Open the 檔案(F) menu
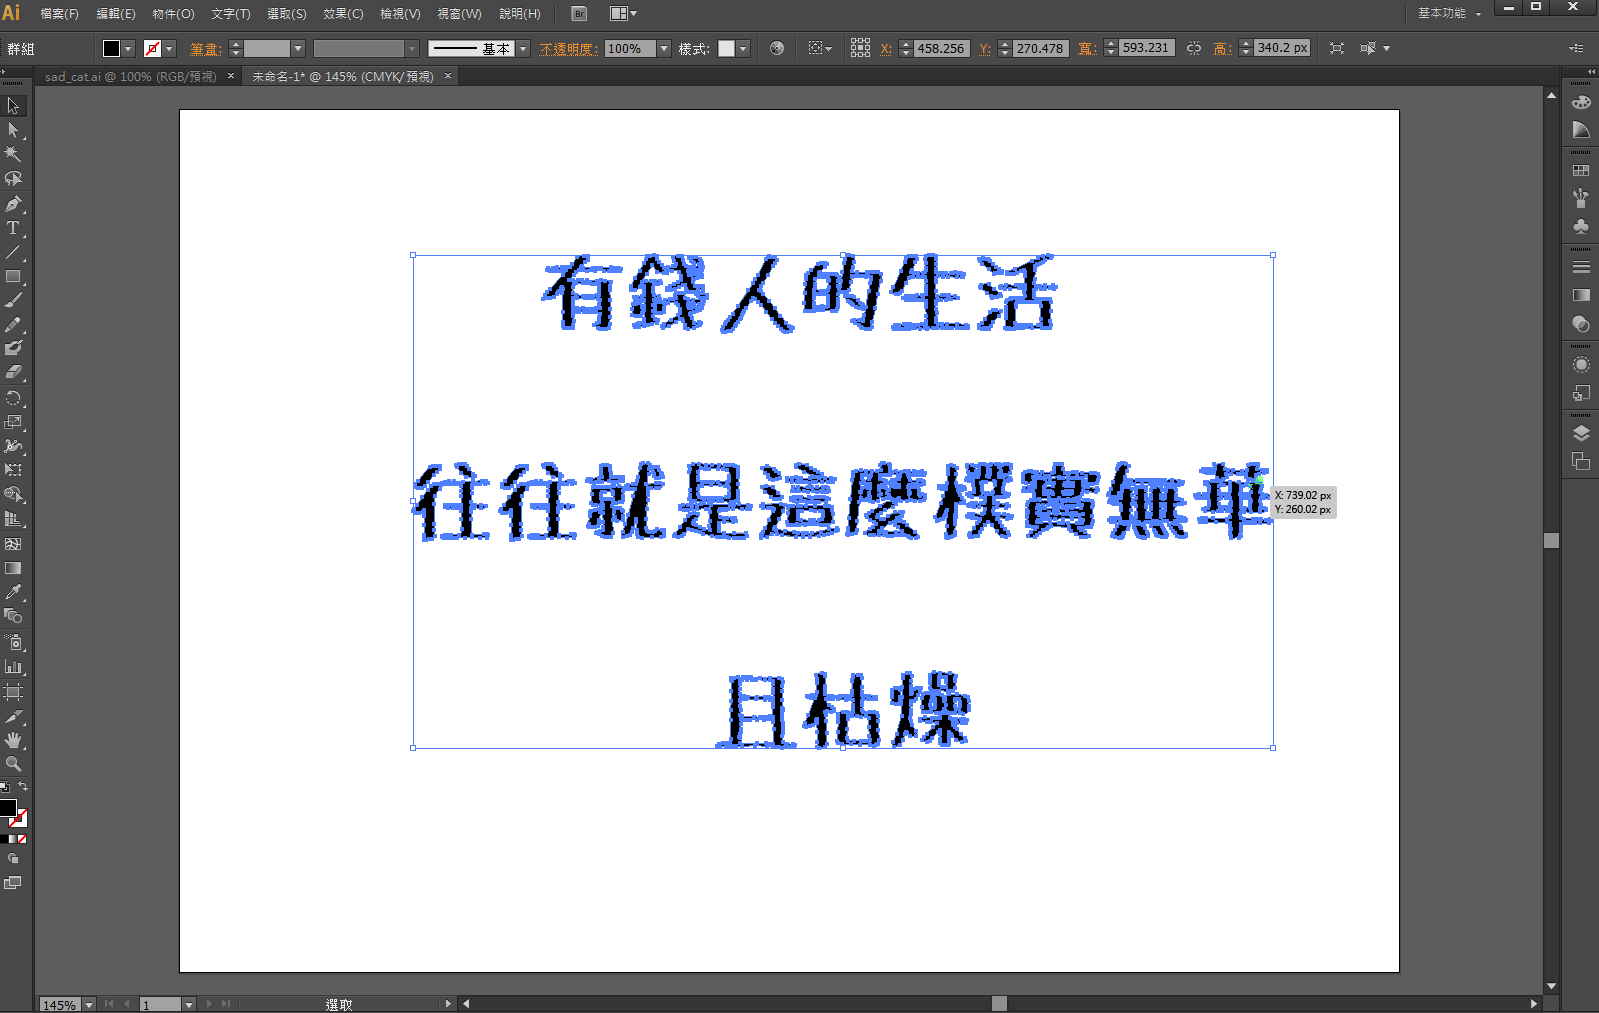The height and width of the screenshot is (1013, 1599). coord(59,14)
